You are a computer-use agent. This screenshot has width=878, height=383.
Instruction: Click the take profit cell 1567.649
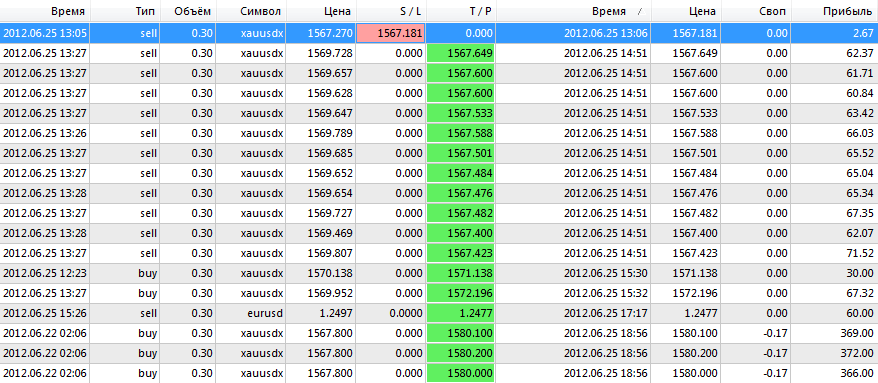click(x=460, y=54)
